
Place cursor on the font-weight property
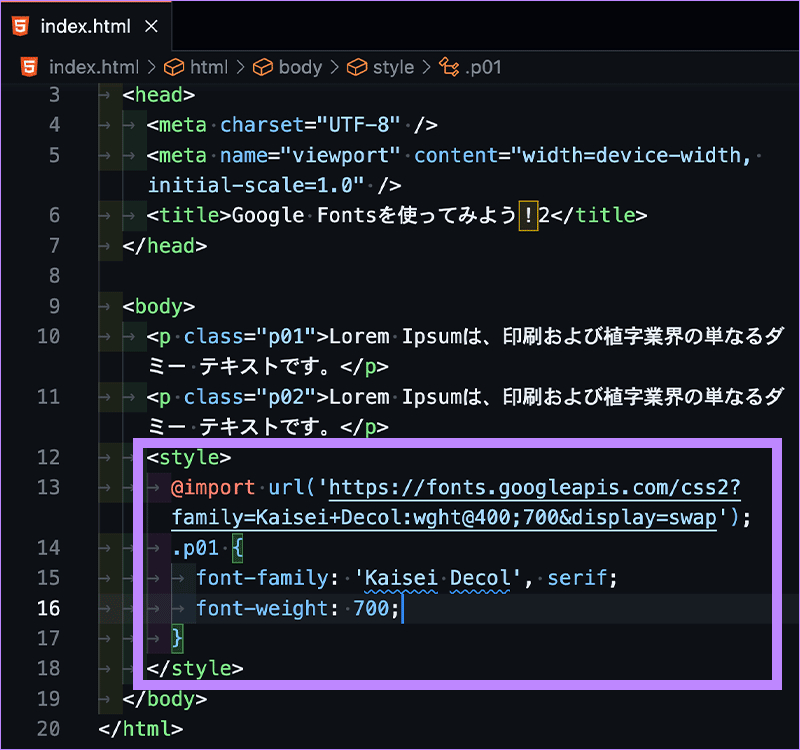tap(262, 608)
